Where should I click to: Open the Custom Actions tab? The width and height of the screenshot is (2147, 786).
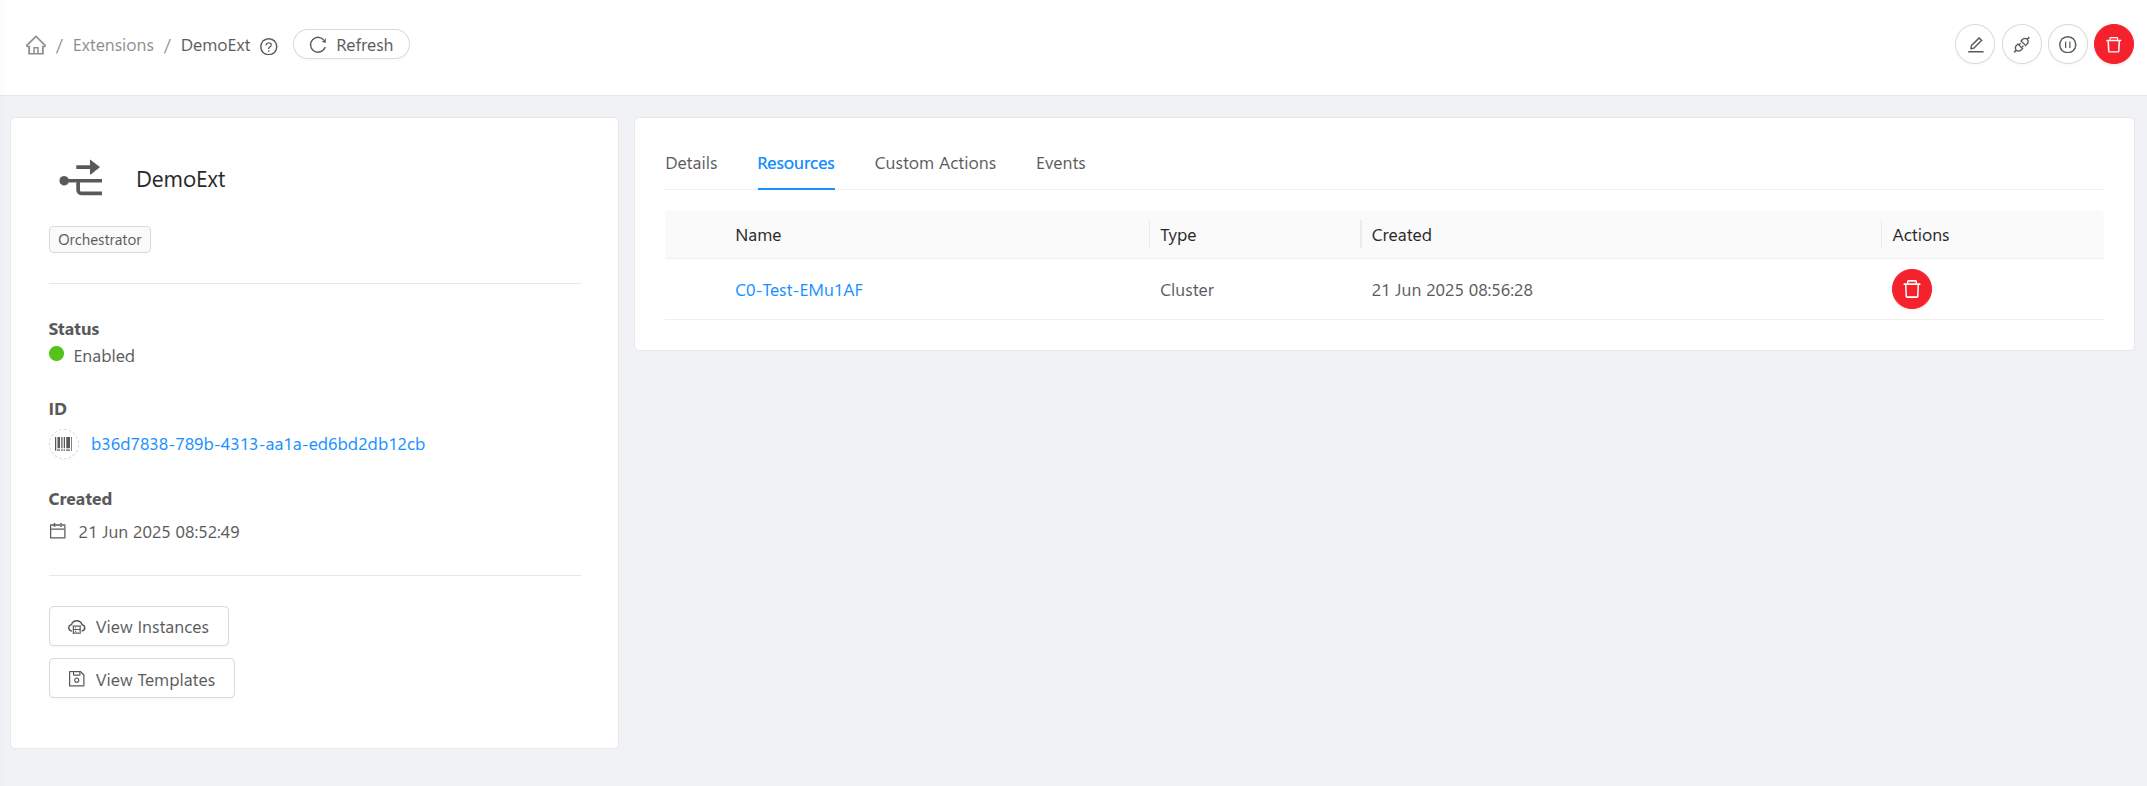tap(935, 163)
